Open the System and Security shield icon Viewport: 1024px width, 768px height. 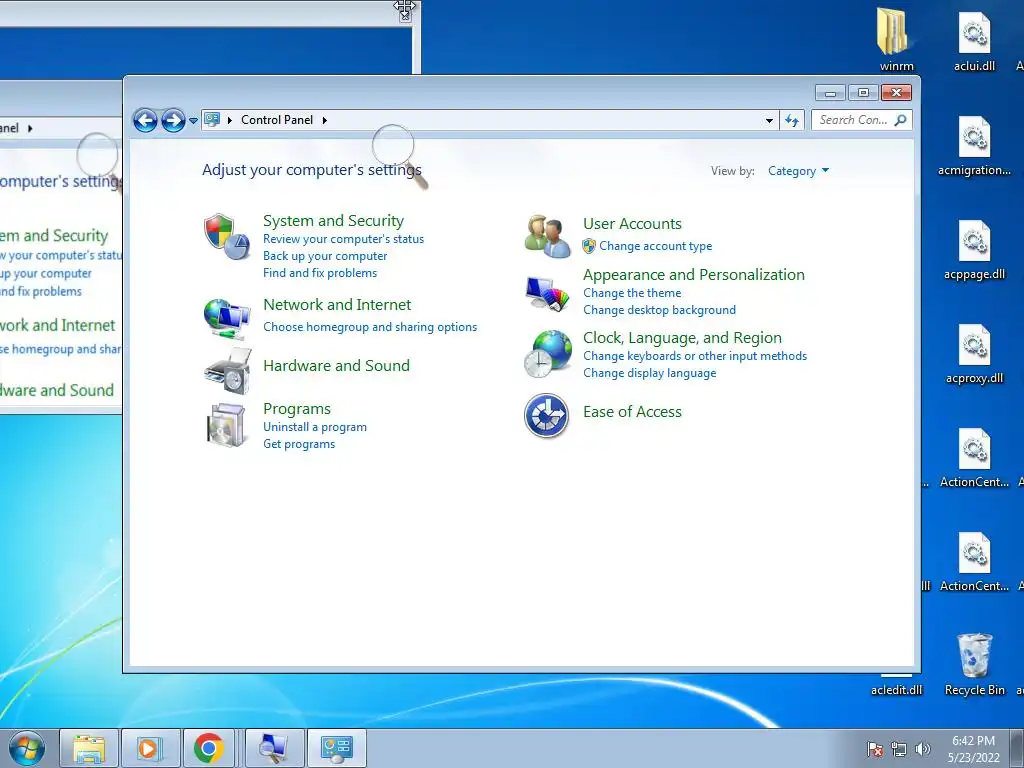point(227,237)
